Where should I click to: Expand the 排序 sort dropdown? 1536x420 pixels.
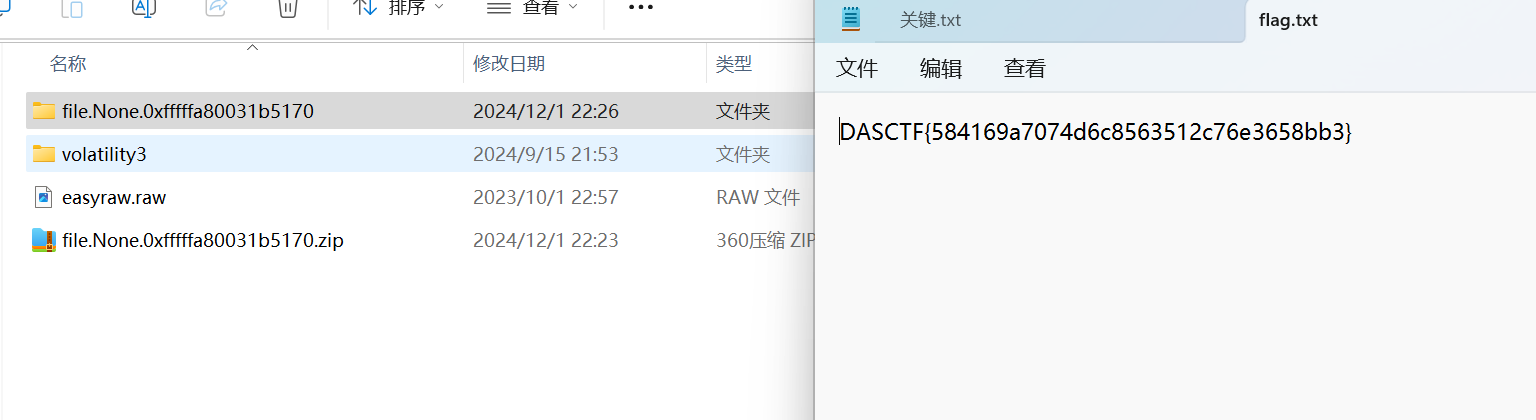click(400, 8)
